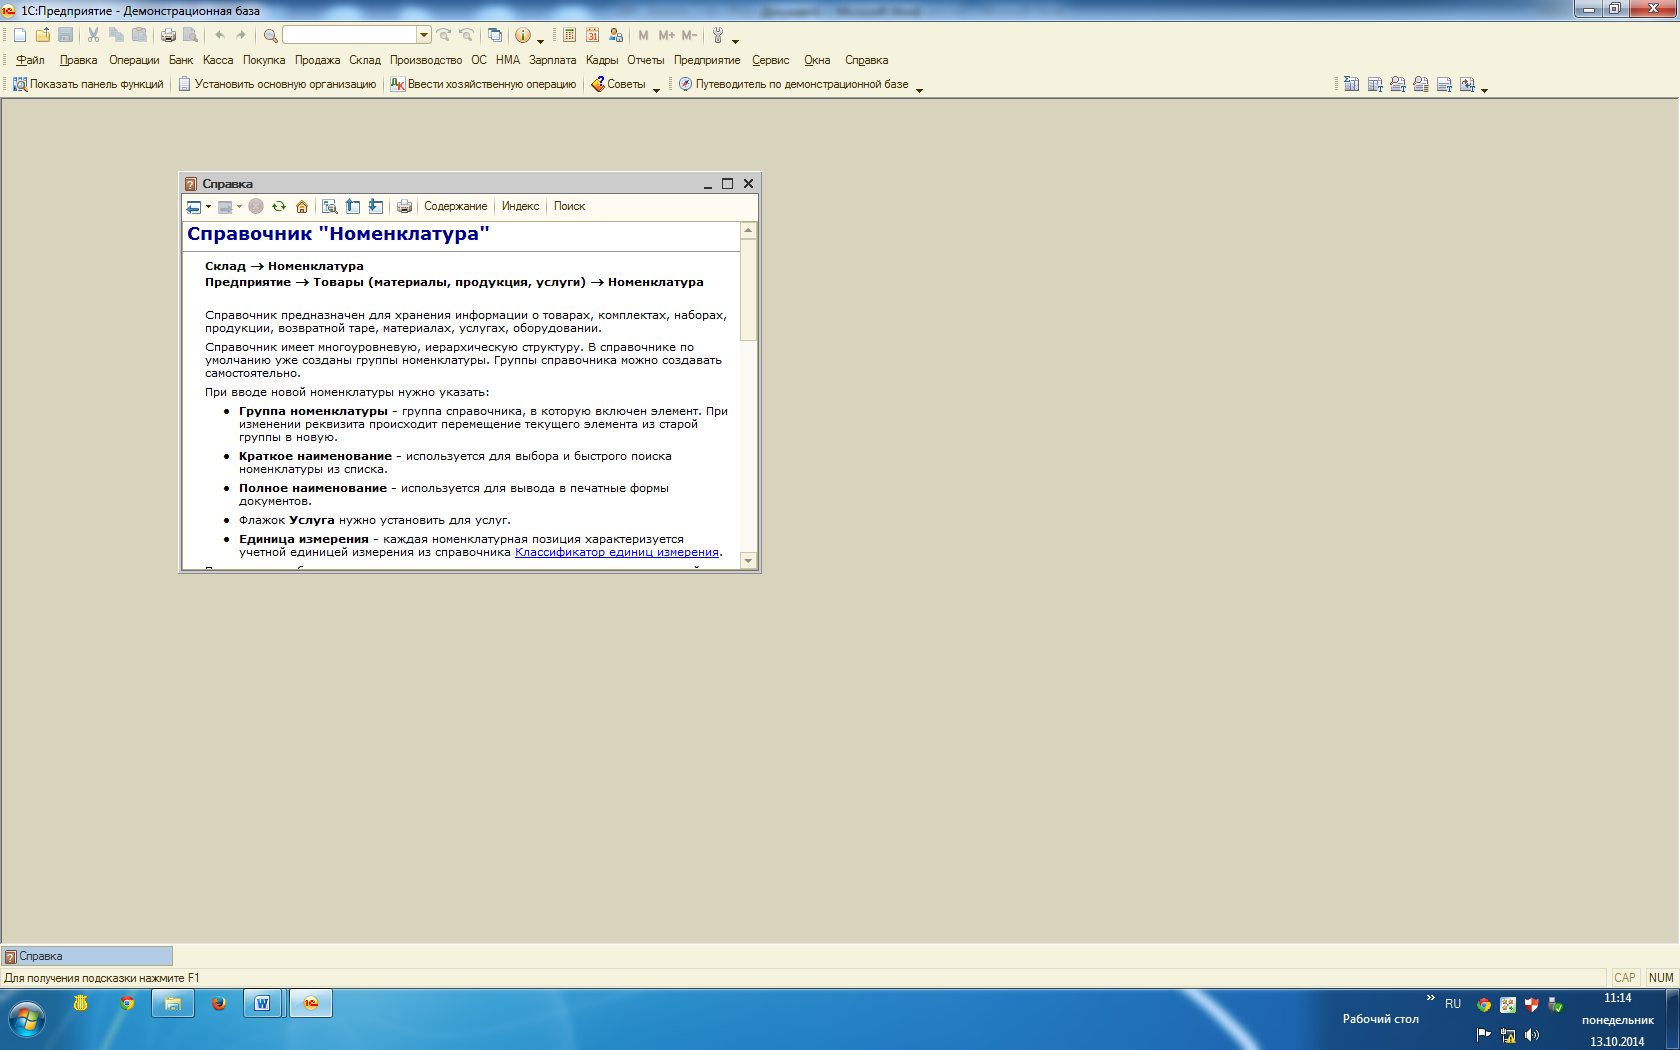The image size is (1680, 1050).
Task: Click the main toolbar search text field
Action: [x=350, y=35]
